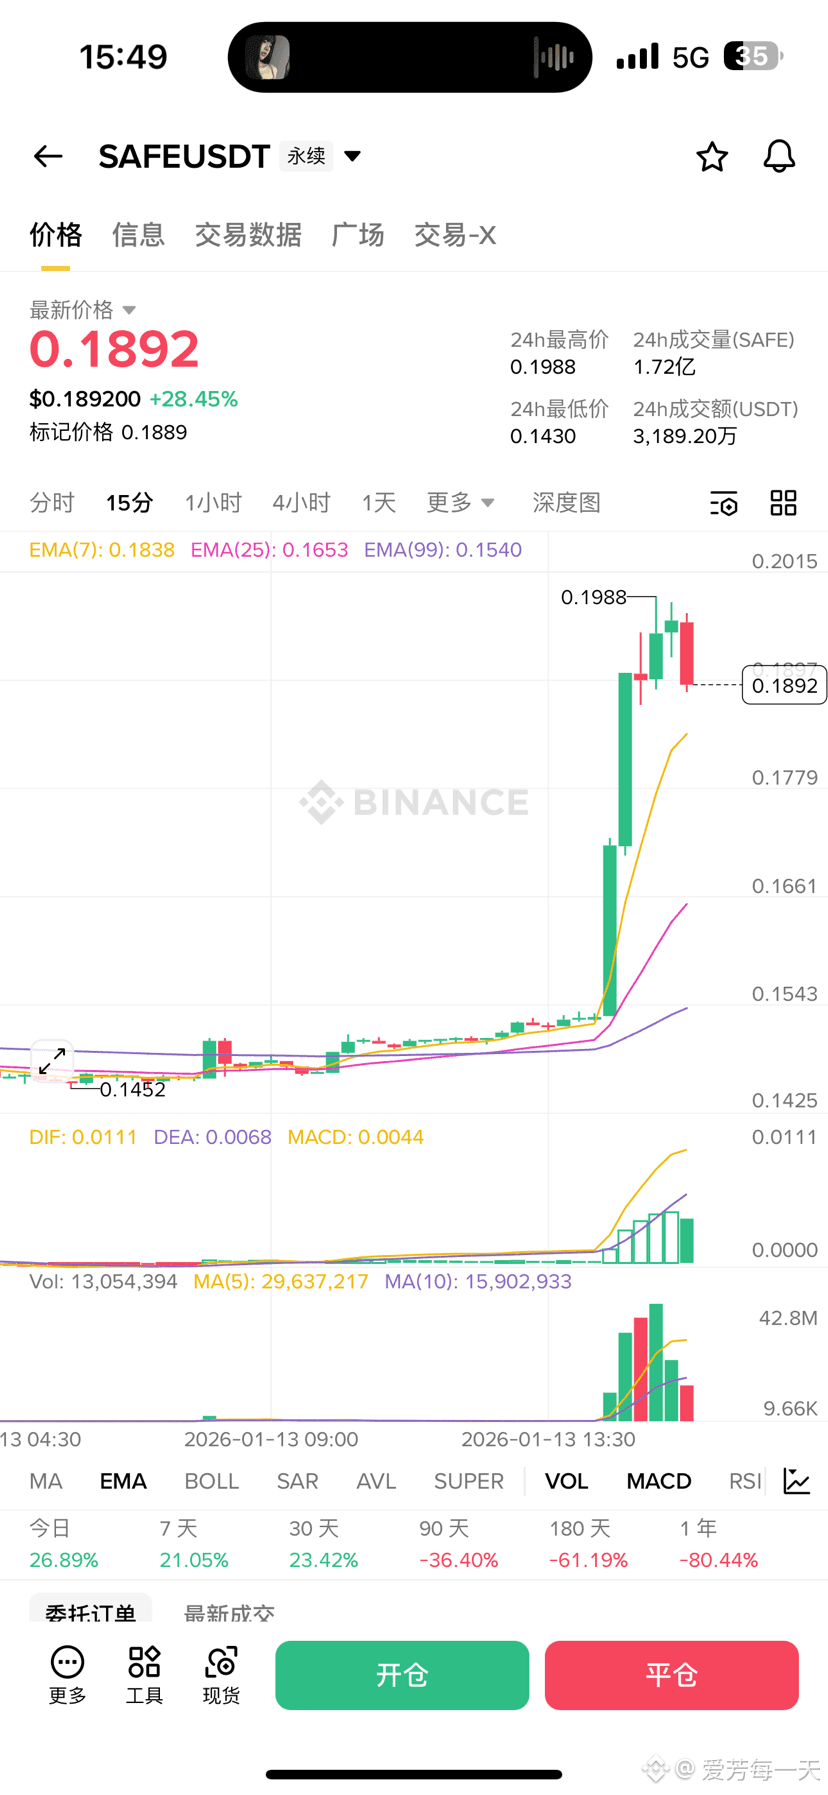Open the chart settings icon
This screenshot has width=828, height=1795.
coord(723,503)
